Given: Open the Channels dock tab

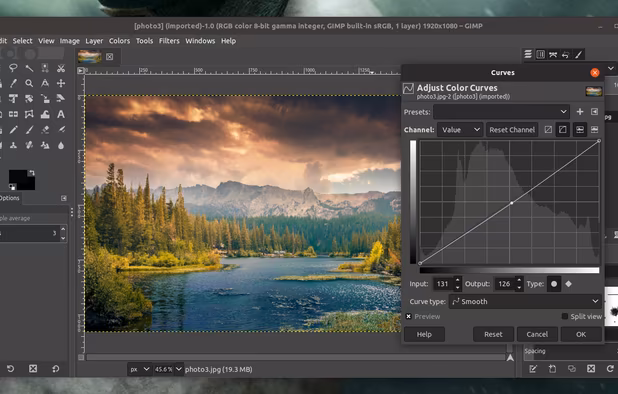Looking at the screenshot, I should 541,54.
